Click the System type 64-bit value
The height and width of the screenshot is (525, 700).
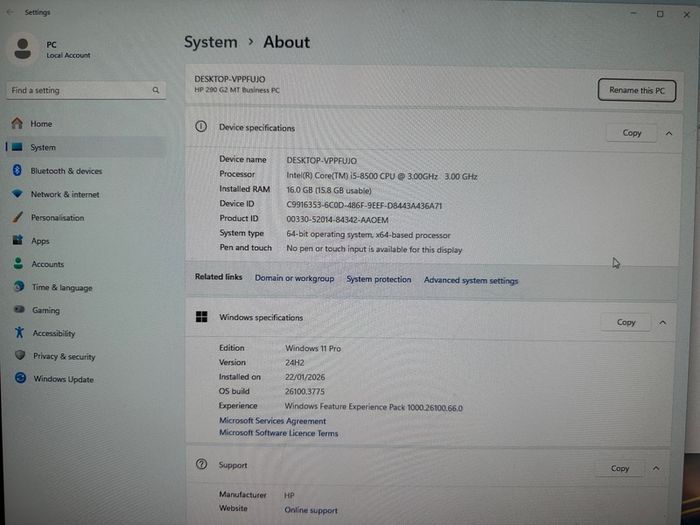368,234
